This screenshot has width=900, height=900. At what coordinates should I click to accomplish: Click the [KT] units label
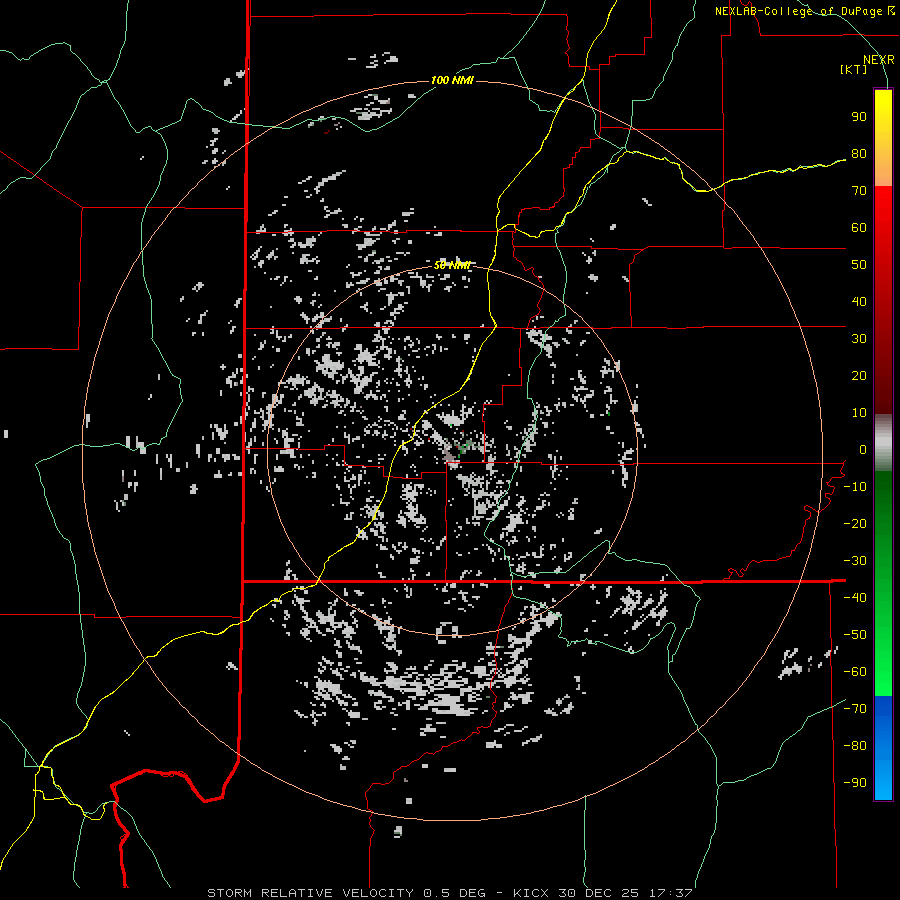coord(853,69)
